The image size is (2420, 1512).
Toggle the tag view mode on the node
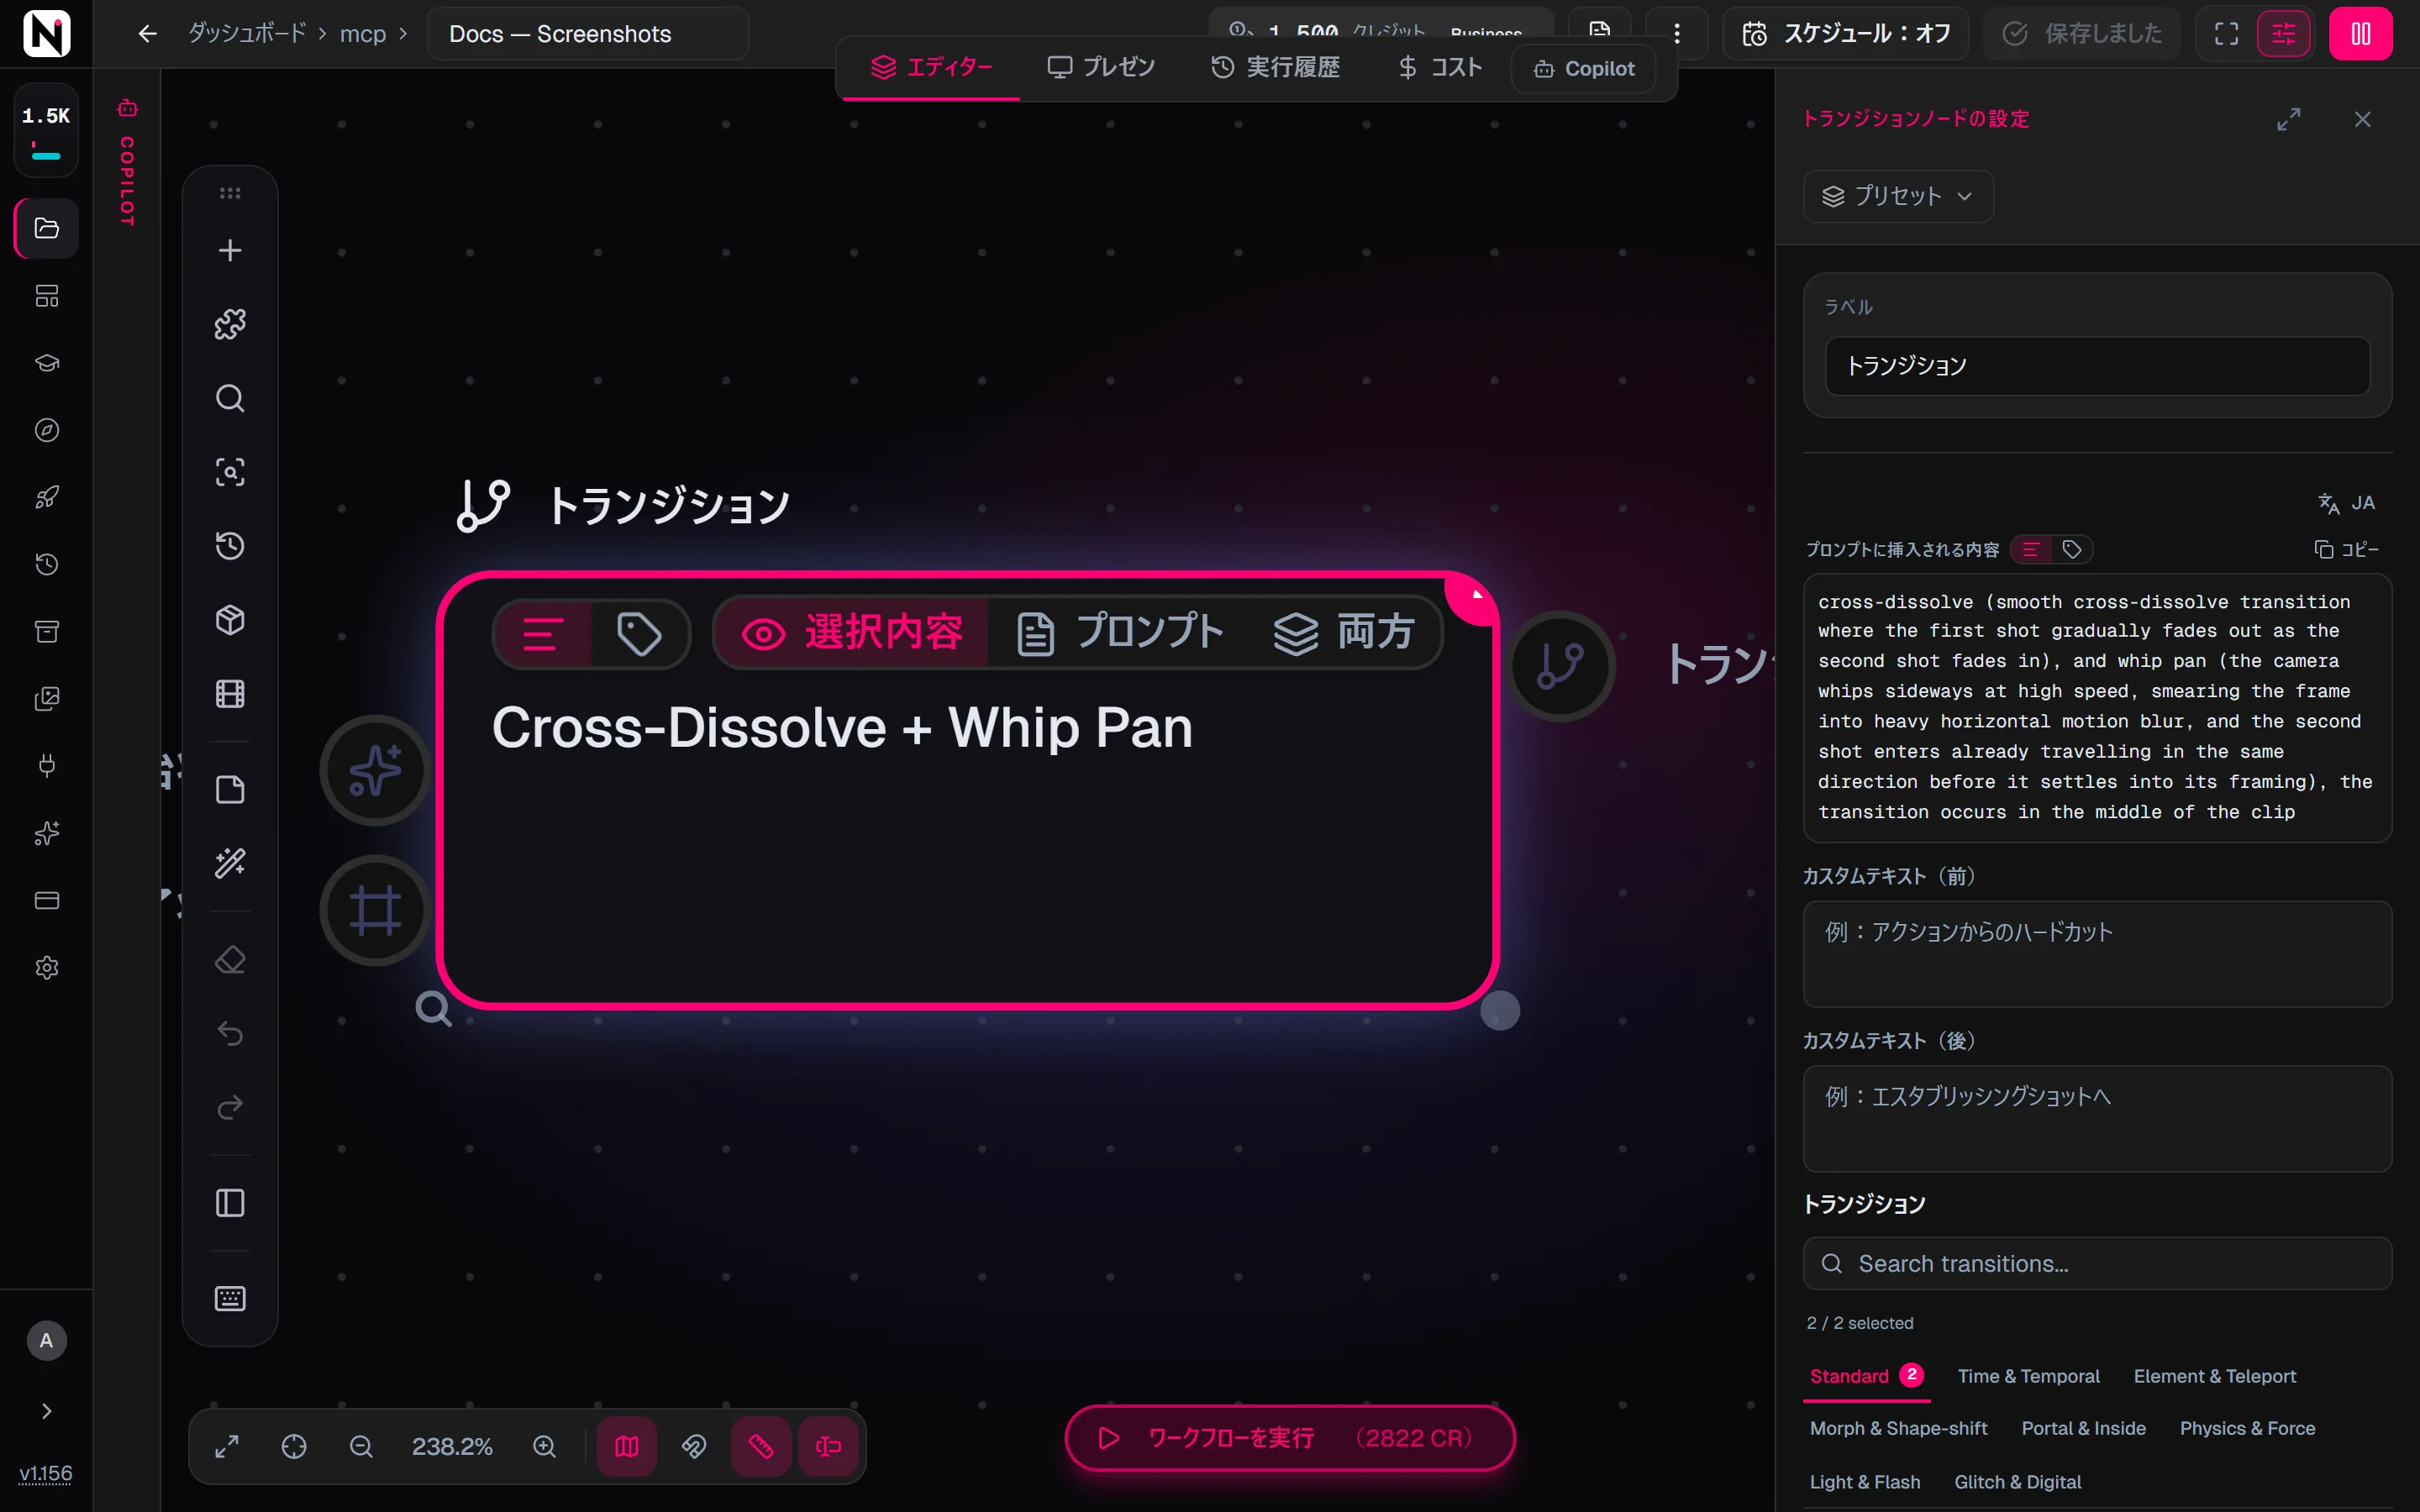pyautogui.click(x=639, y=634)
